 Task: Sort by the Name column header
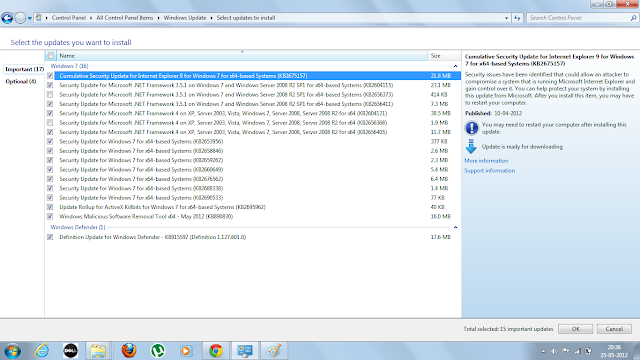point(242,56)
